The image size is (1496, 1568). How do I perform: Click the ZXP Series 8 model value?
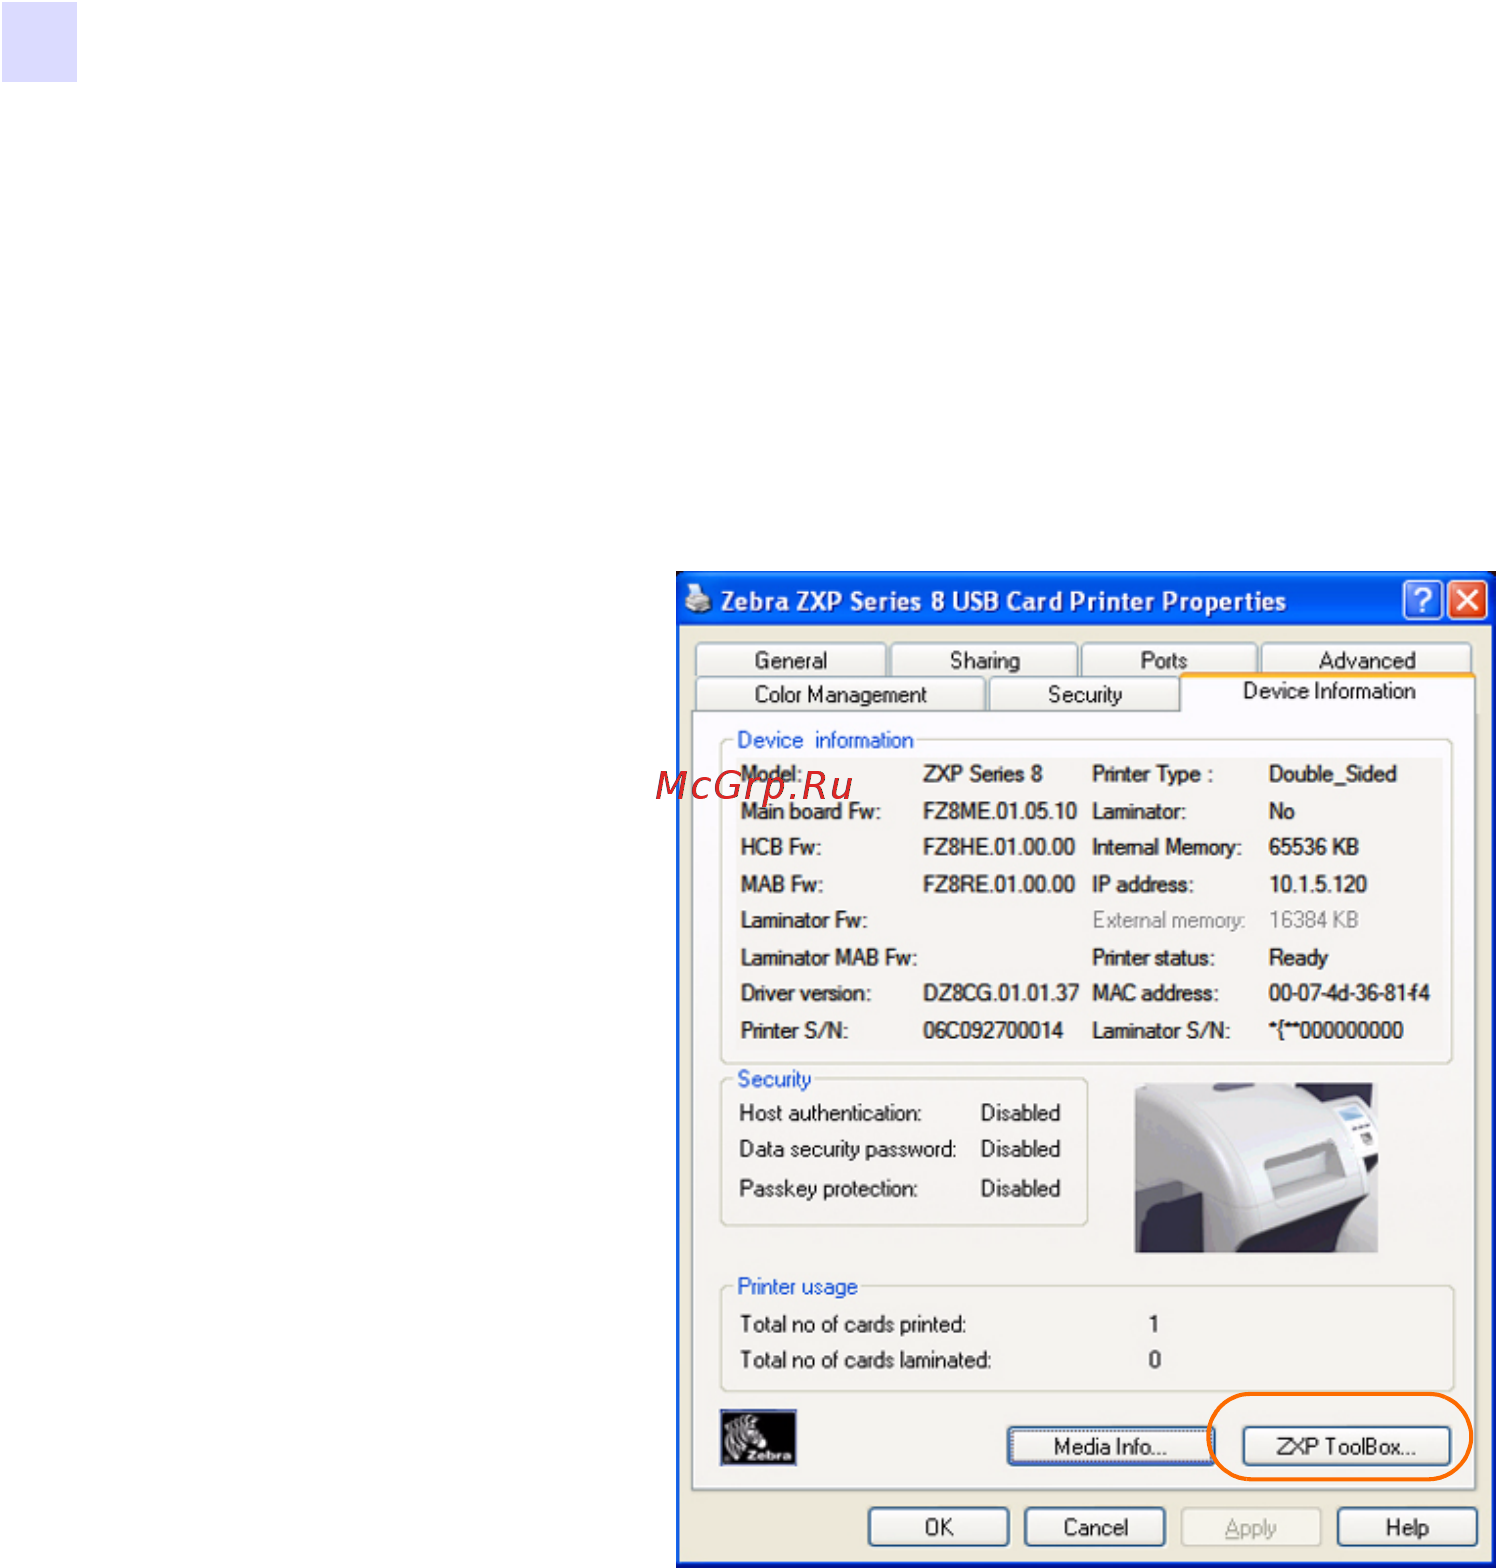coord(982,774)
